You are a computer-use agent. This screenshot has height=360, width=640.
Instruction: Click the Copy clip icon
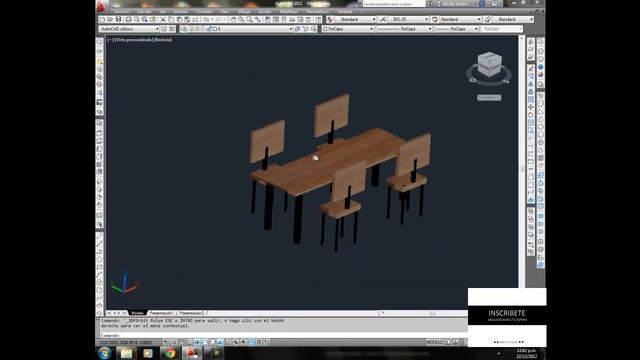pyautogui.click(x=171, y=20)
